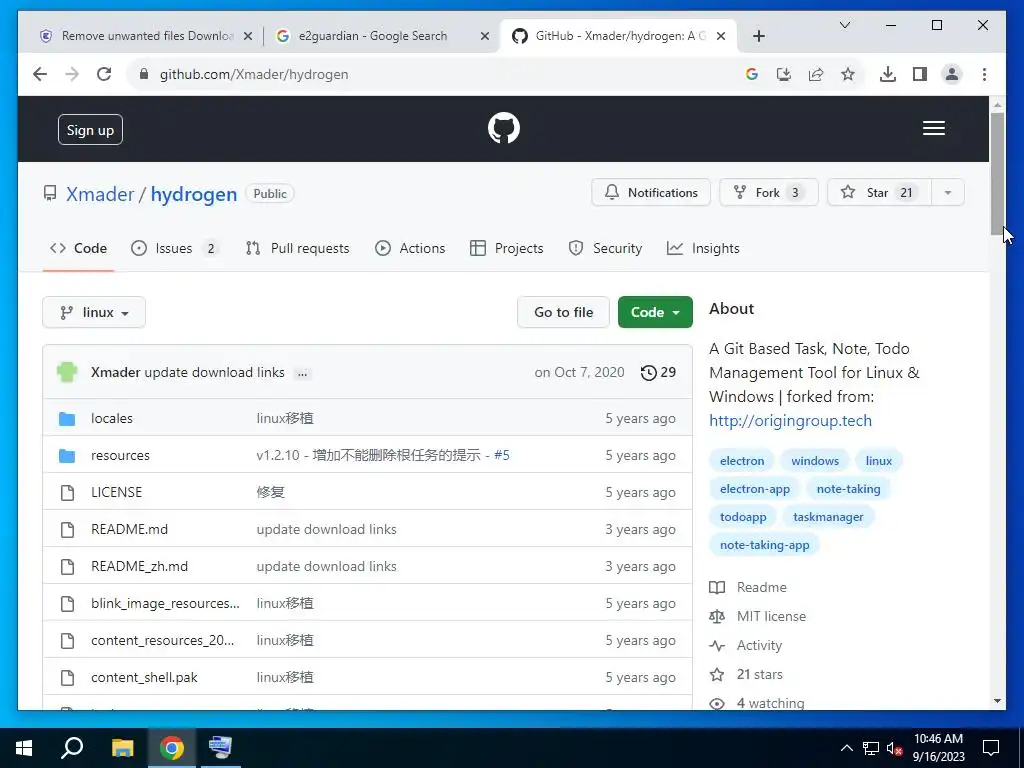The height and width of the screenshot is (768, 1024).
Task: Click the muted volume tray icon
Action: pyautogui.click(x=894, y=748)
